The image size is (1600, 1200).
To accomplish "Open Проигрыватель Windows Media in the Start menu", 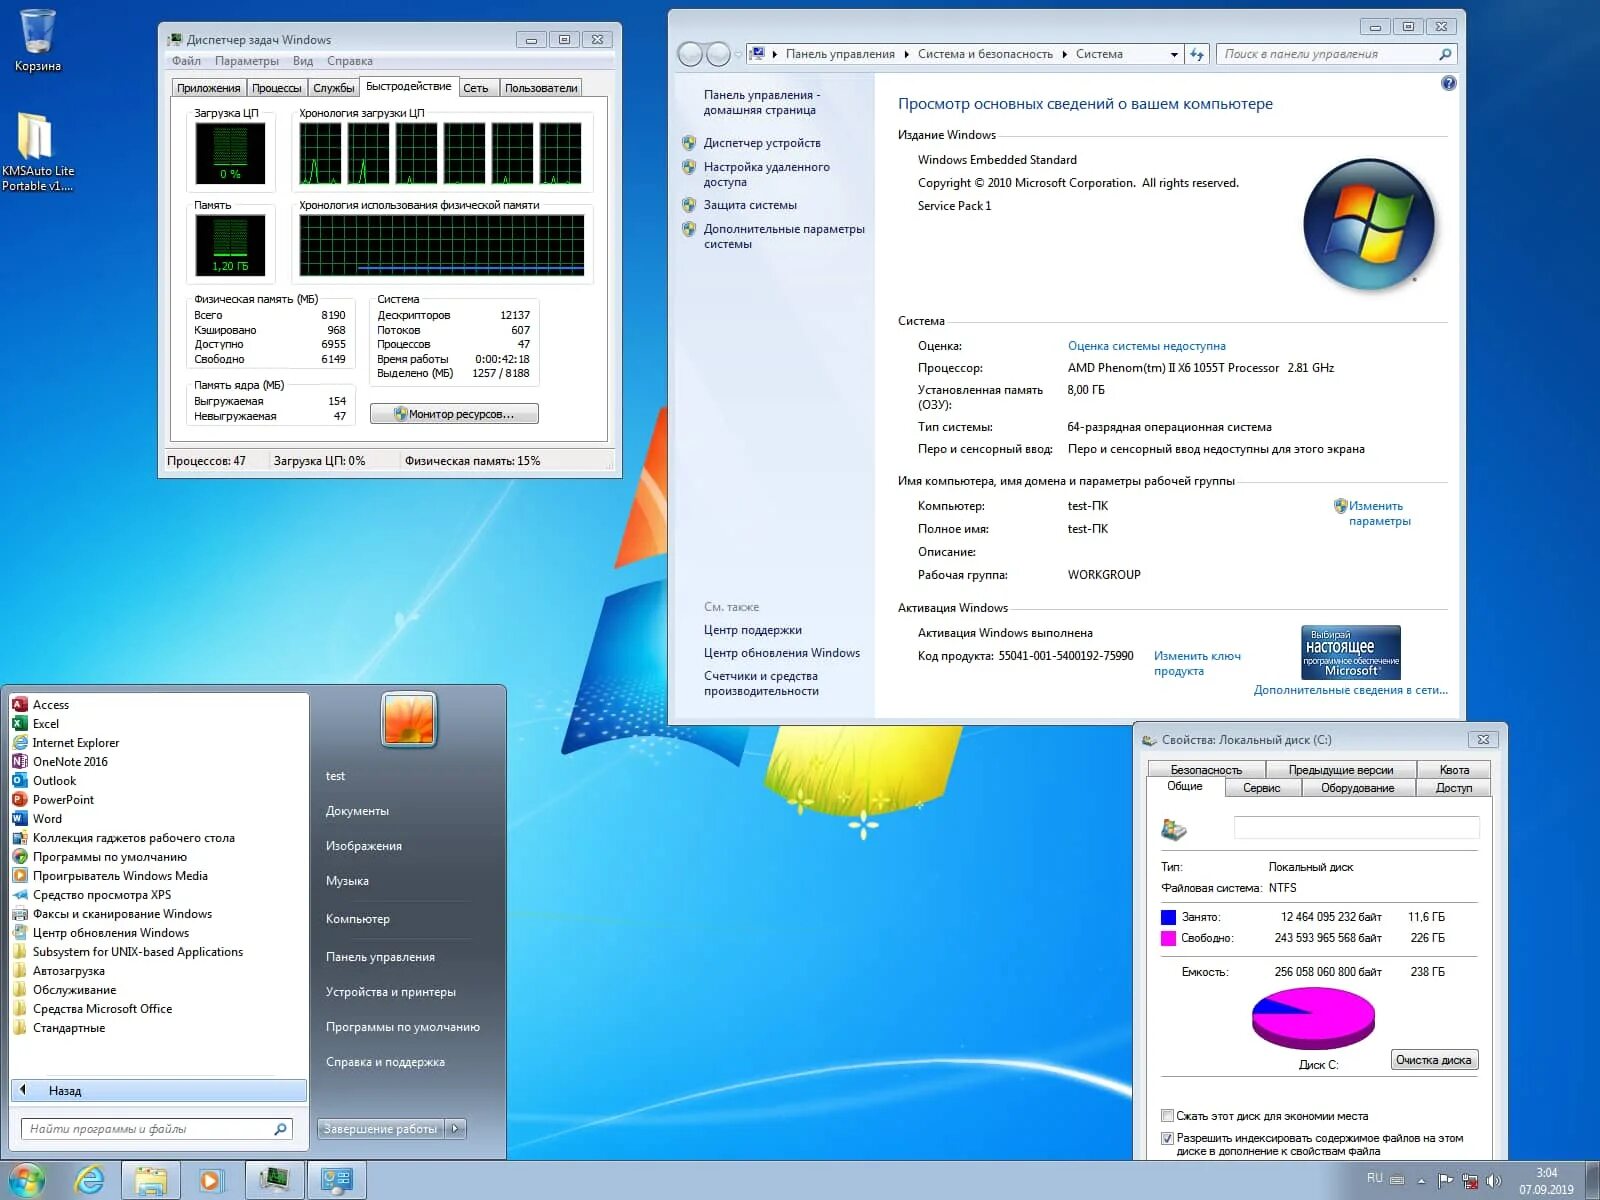I will point(120,876).
